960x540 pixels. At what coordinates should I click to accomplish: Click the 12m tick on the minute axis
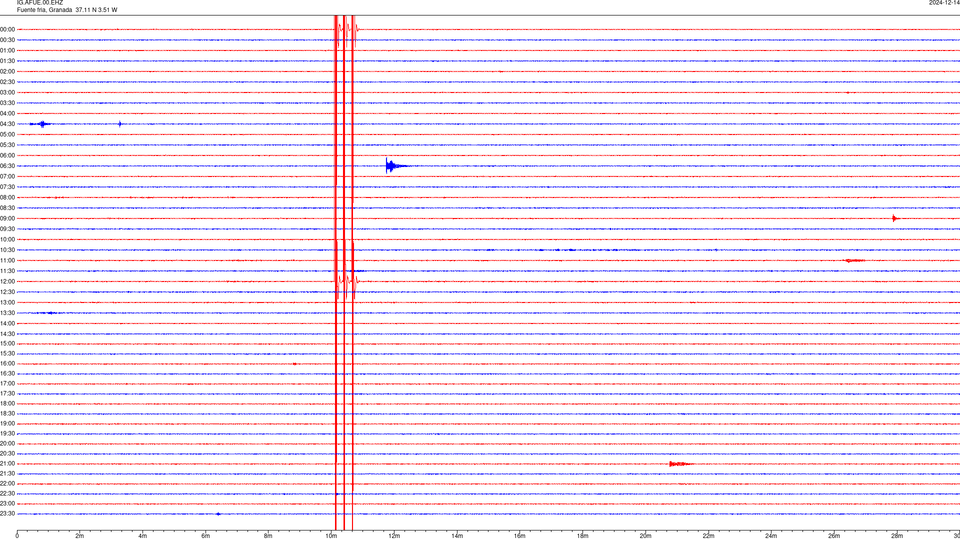click(x=394, y=536)
